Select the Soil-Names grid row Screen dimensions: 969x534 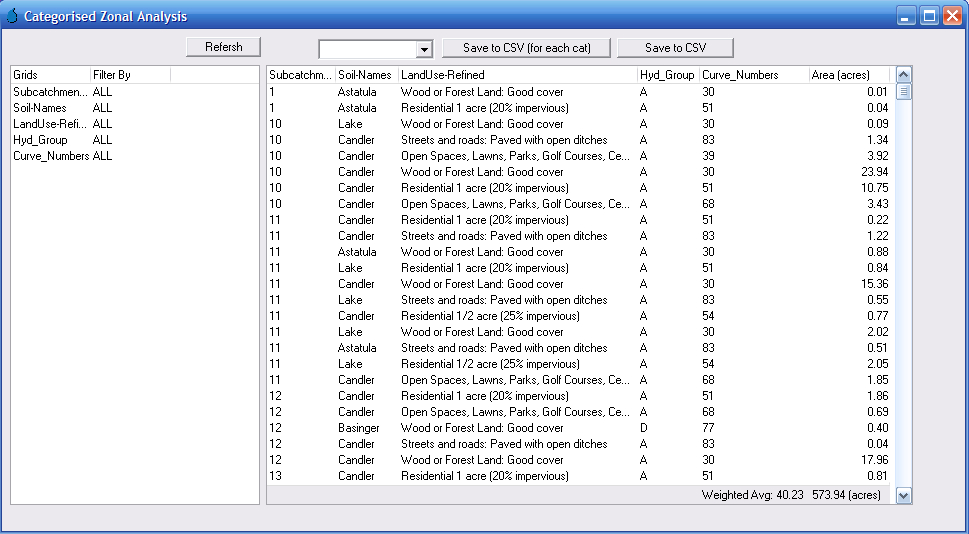pyautogui.click(x=135, y=108)
